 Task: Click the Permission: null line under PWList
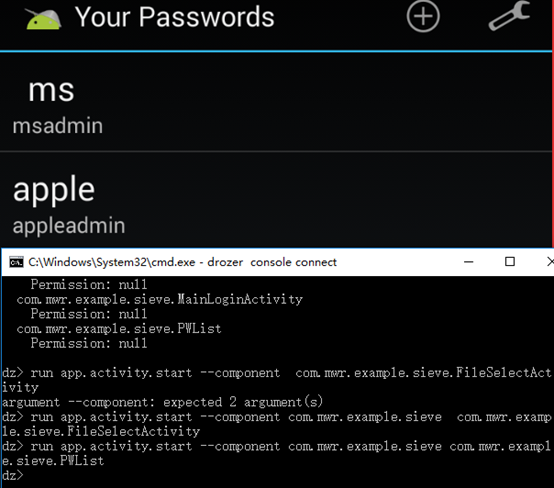click(89, 343)
